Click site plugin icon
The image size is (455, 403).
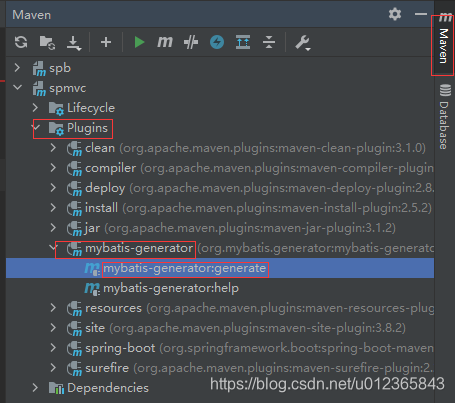pos(74,329)
